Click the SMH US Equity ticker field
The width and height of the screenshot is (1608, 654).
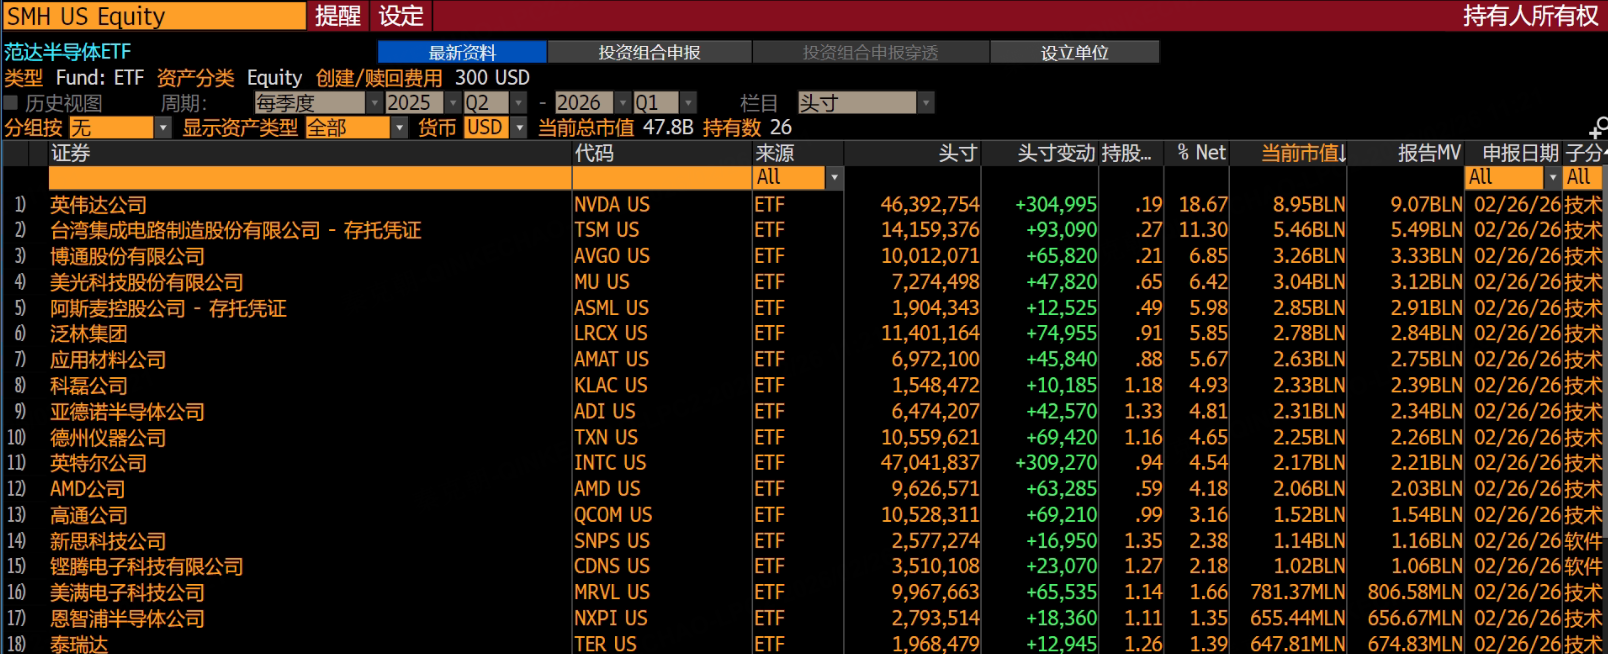pos(154,16)
